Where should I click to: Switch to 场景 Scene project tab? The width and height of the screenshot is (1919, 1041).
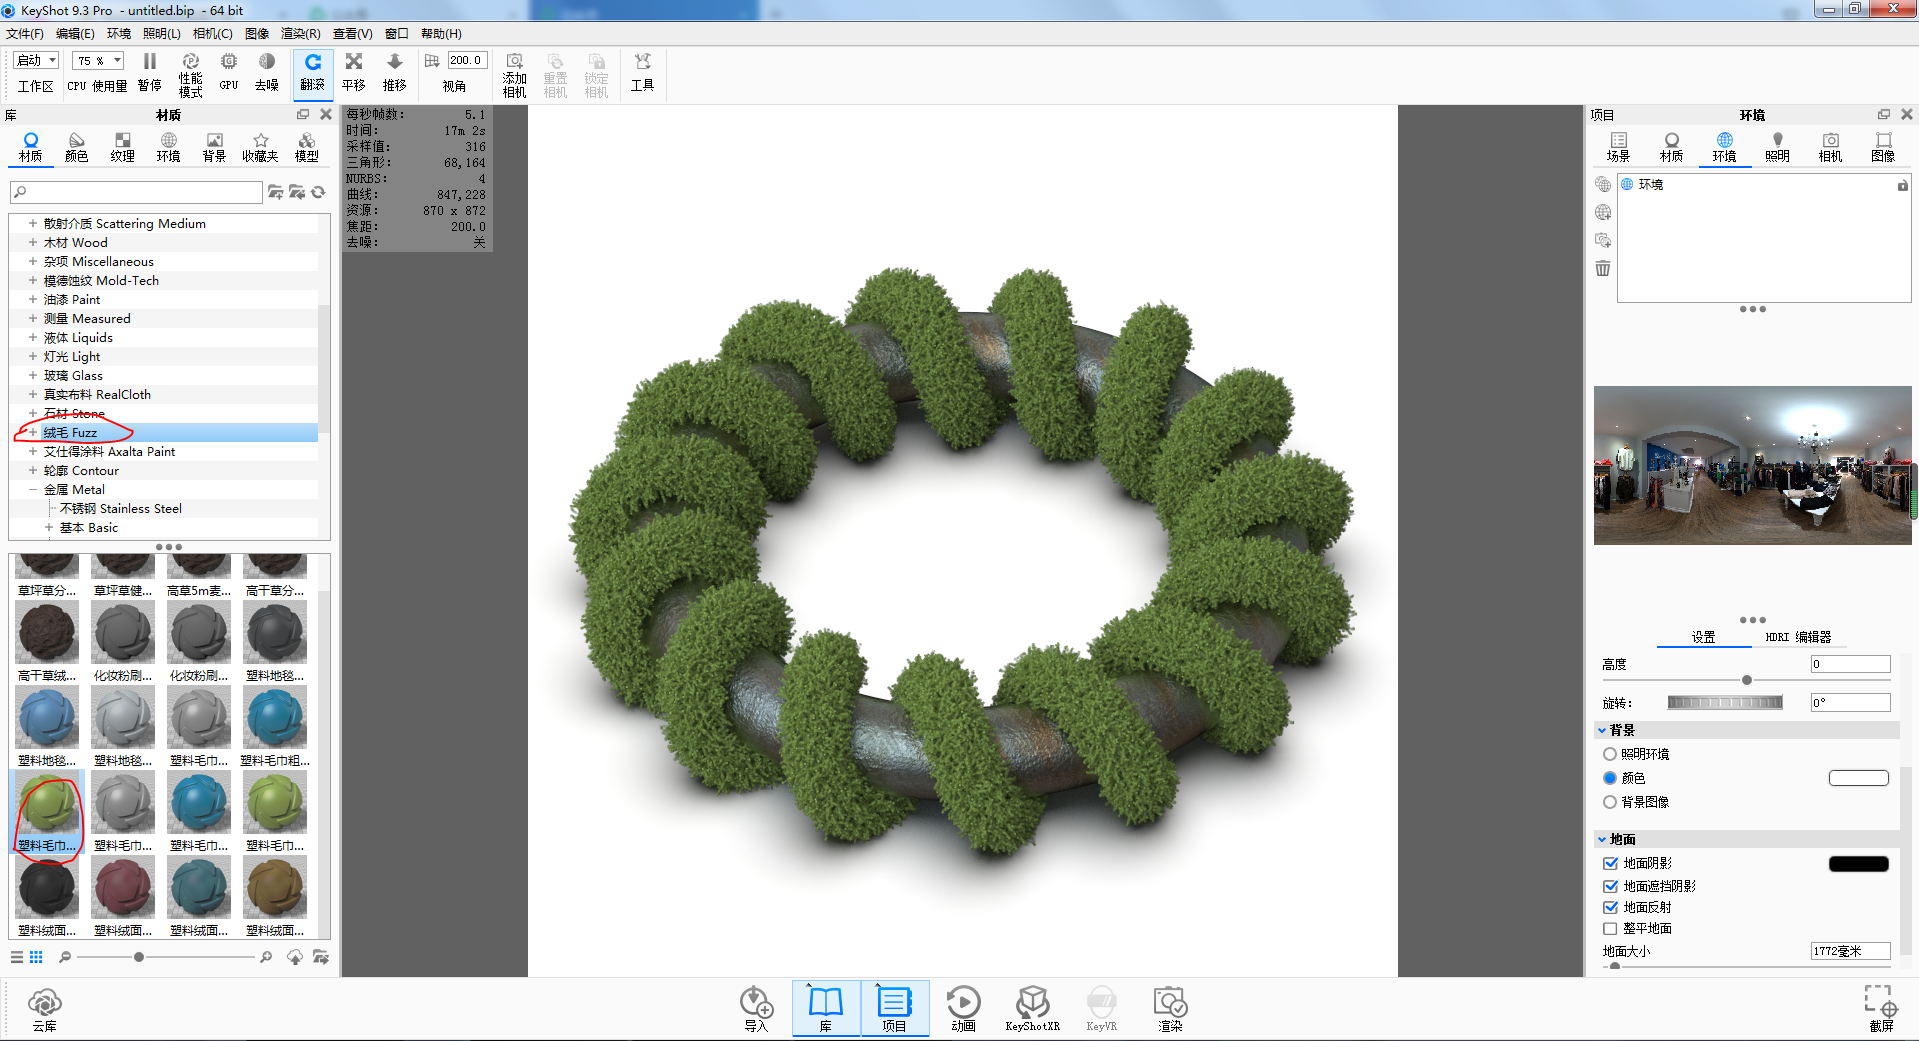point(1618,147)
